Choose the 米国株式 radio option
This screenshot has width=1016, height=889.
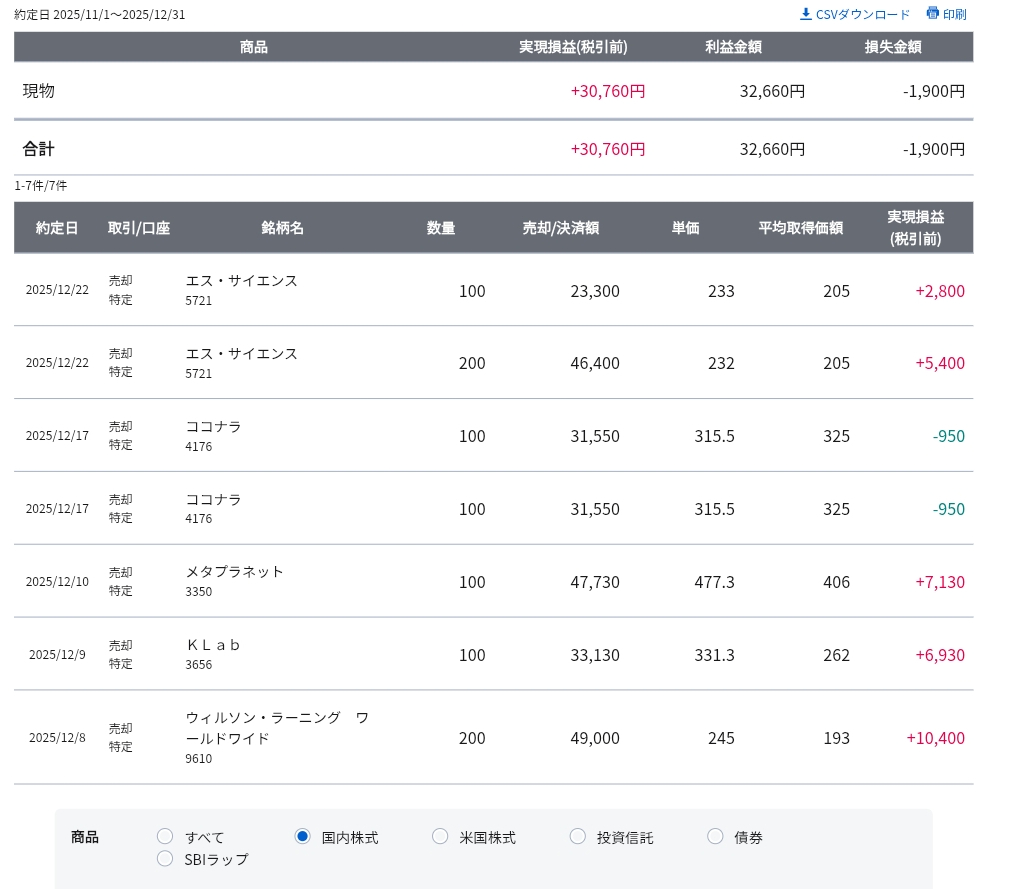click(440, 837)
